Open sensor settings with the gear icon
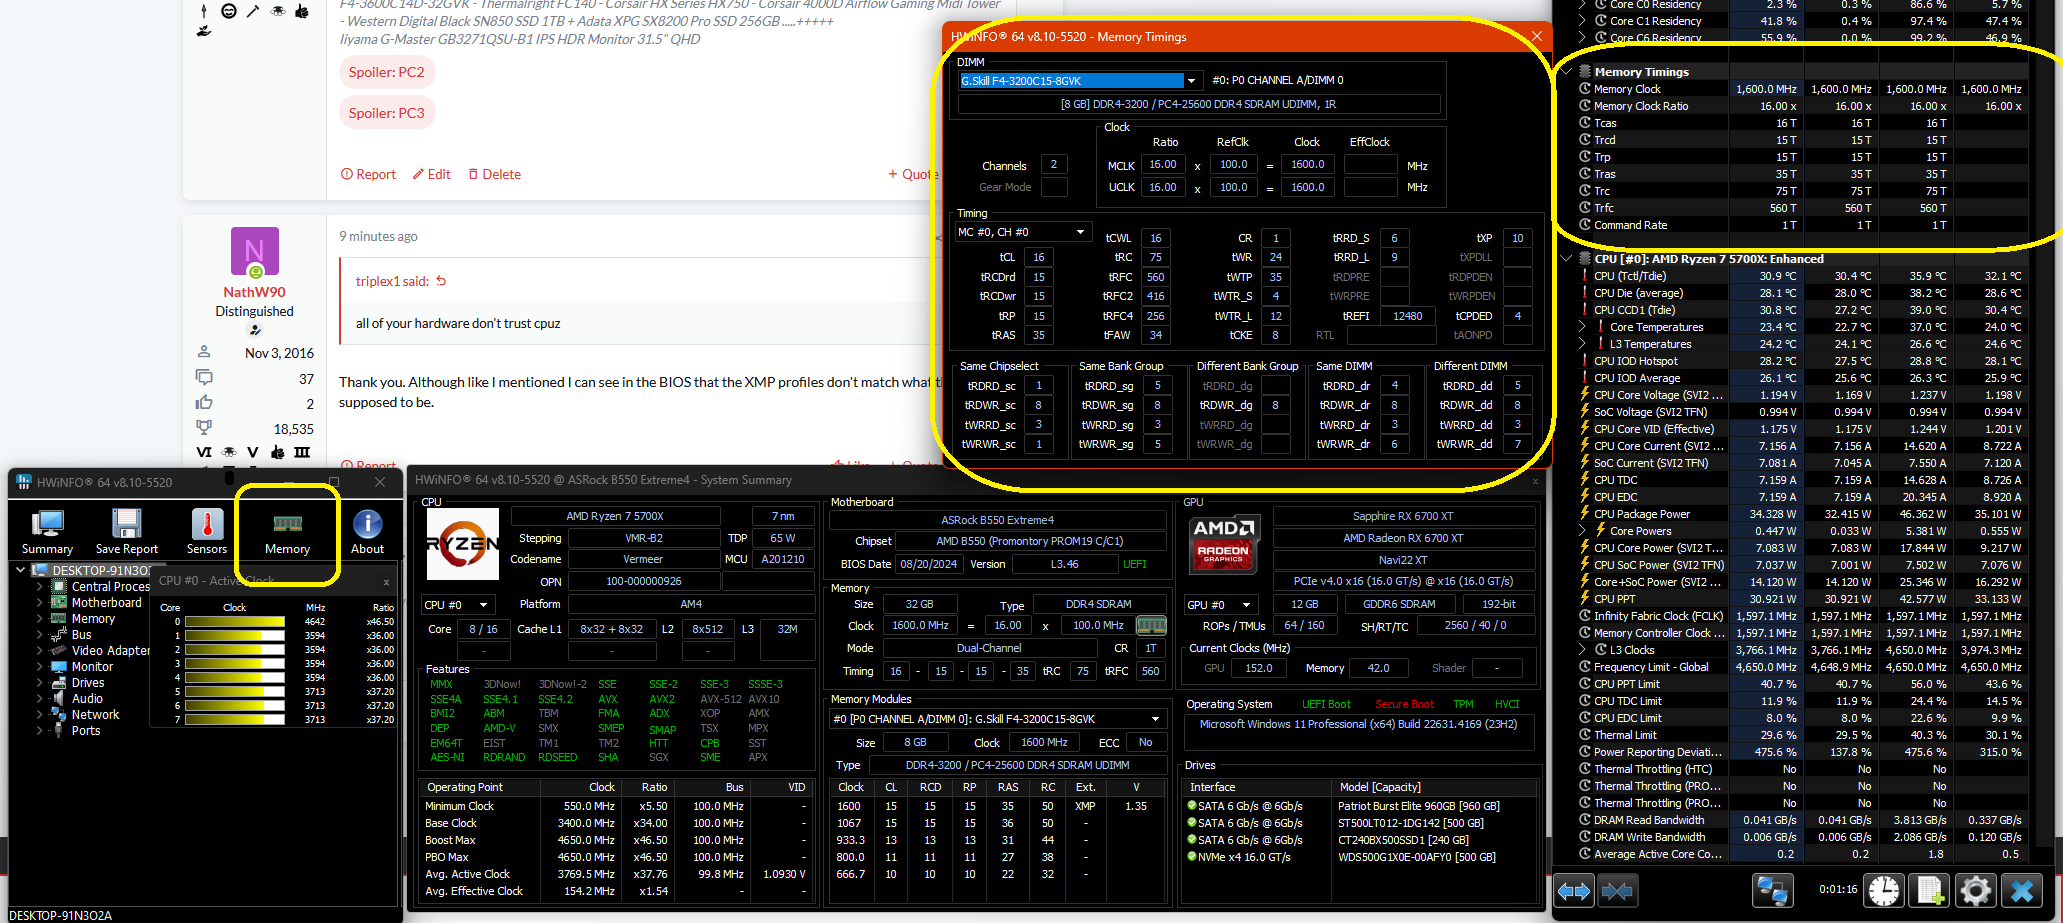This screenshot has height=923, width=2063. [x=1976, y=890]
